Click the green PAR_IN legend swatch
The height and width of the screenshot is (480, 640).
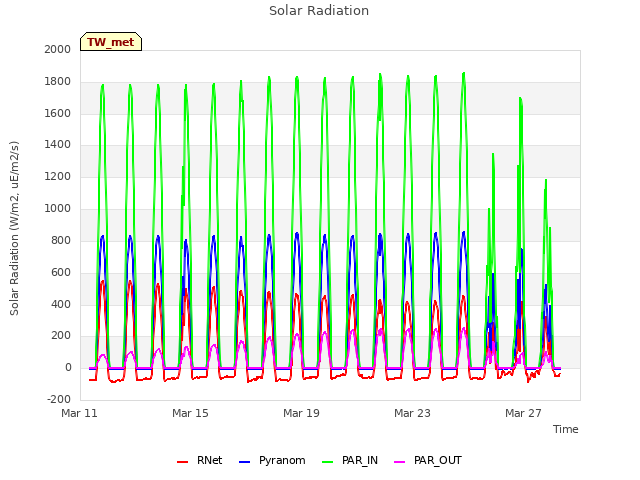tap(327, 462)
